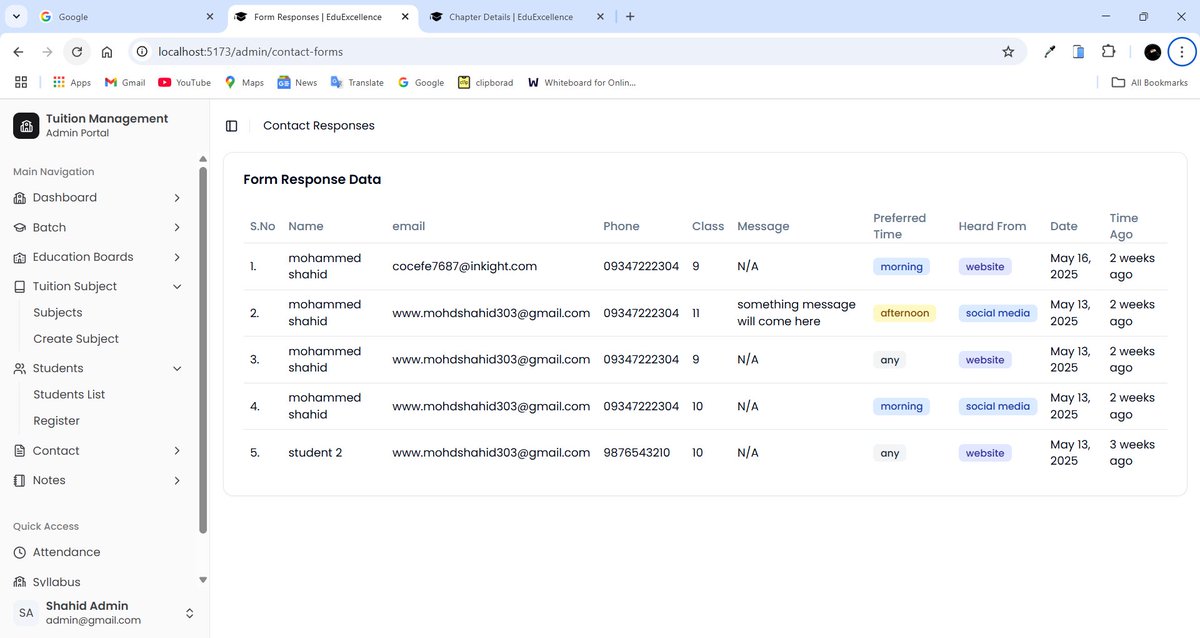The height and width of the screenshot is (638, 1200).
Task: Click the Tuition Management logo icon
Action: coord(26,125)
